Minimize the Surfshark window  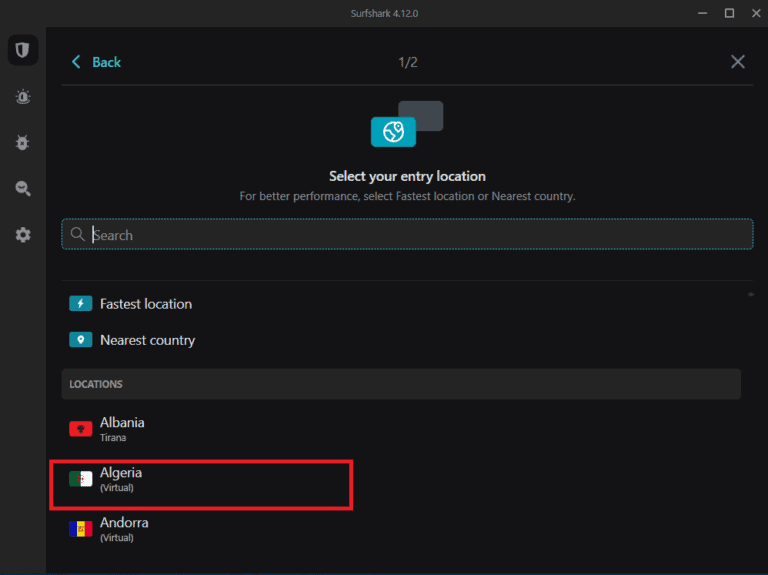[702, 13]
